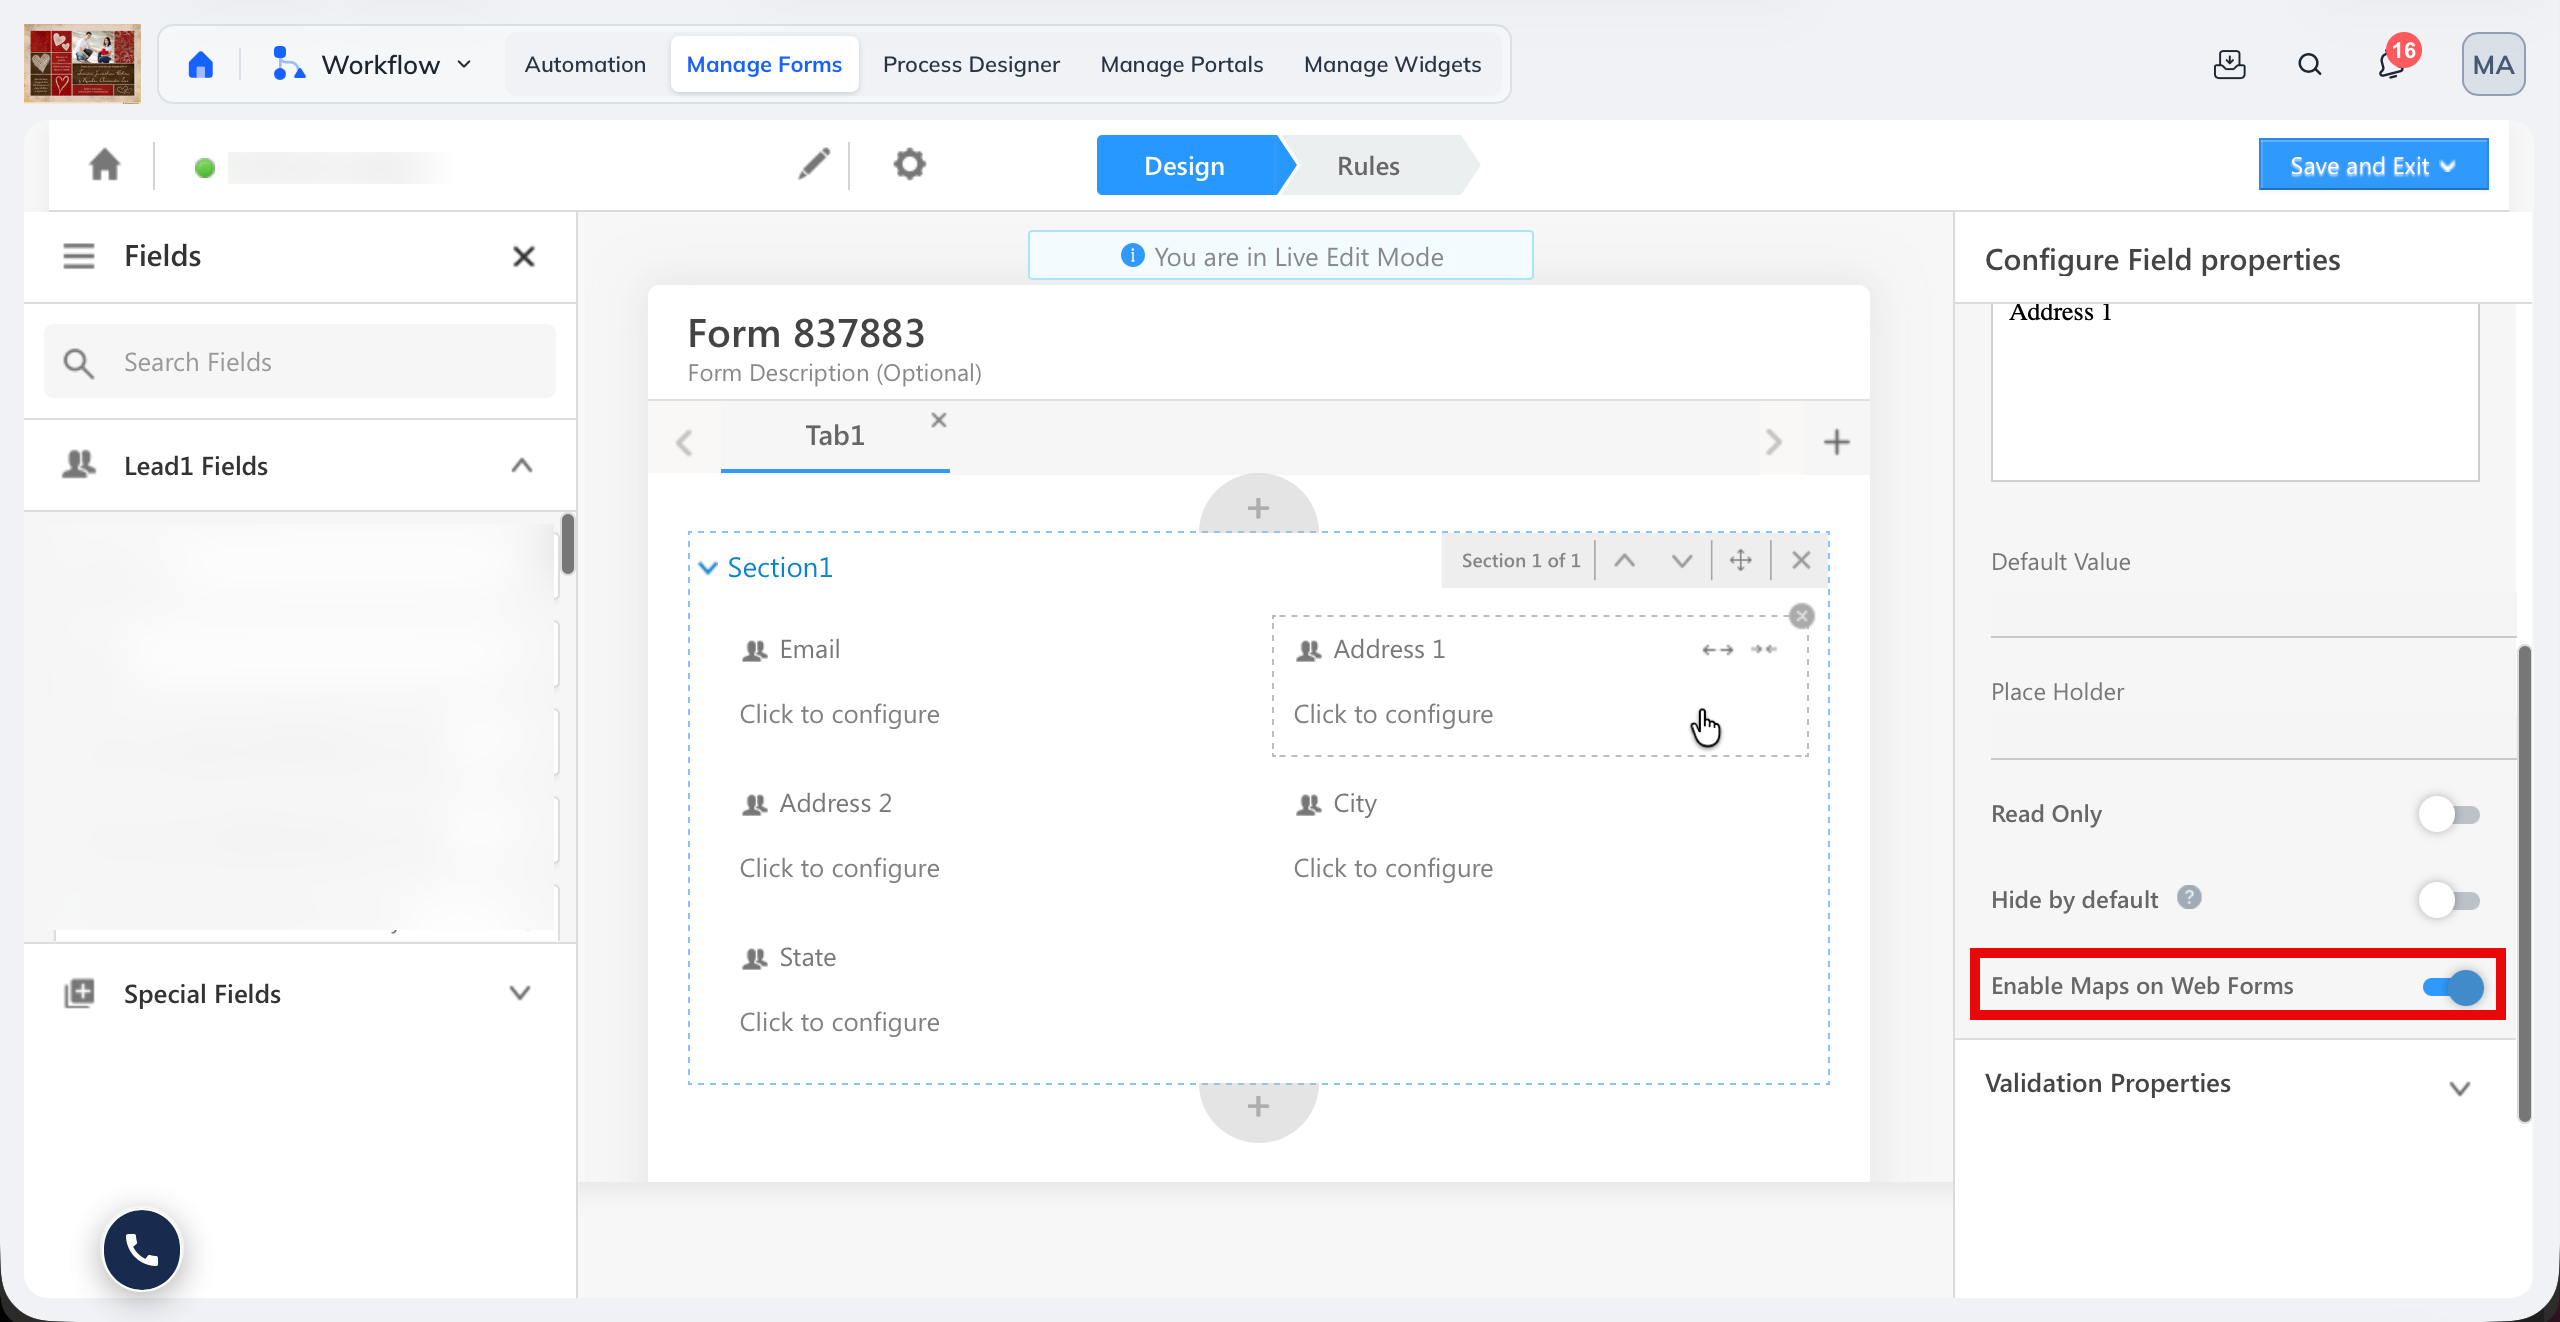Viewport: 2560px width, 1322px height.
Task: Collapse the Lead1 Fields group
Action: (x=521, y=466)
